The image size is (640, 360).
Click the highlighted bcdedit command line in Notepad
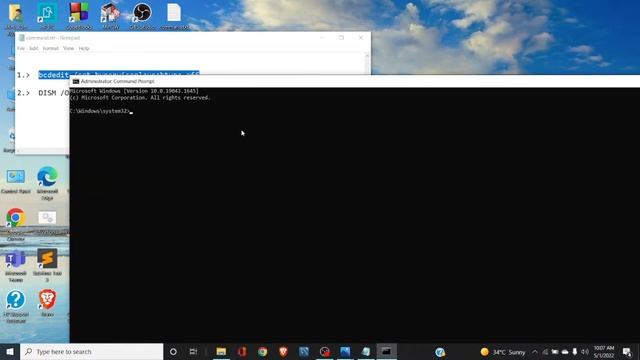coord(119,74)
